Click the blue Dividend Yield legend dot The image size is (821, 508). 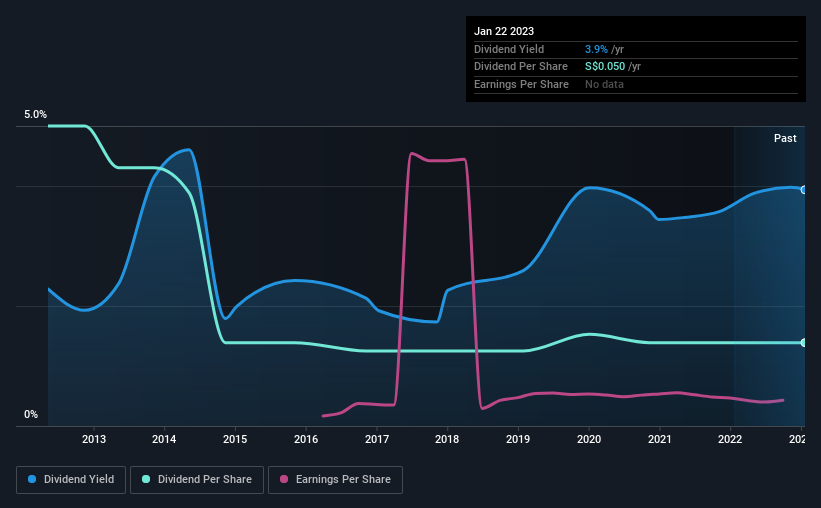[32, 479]
